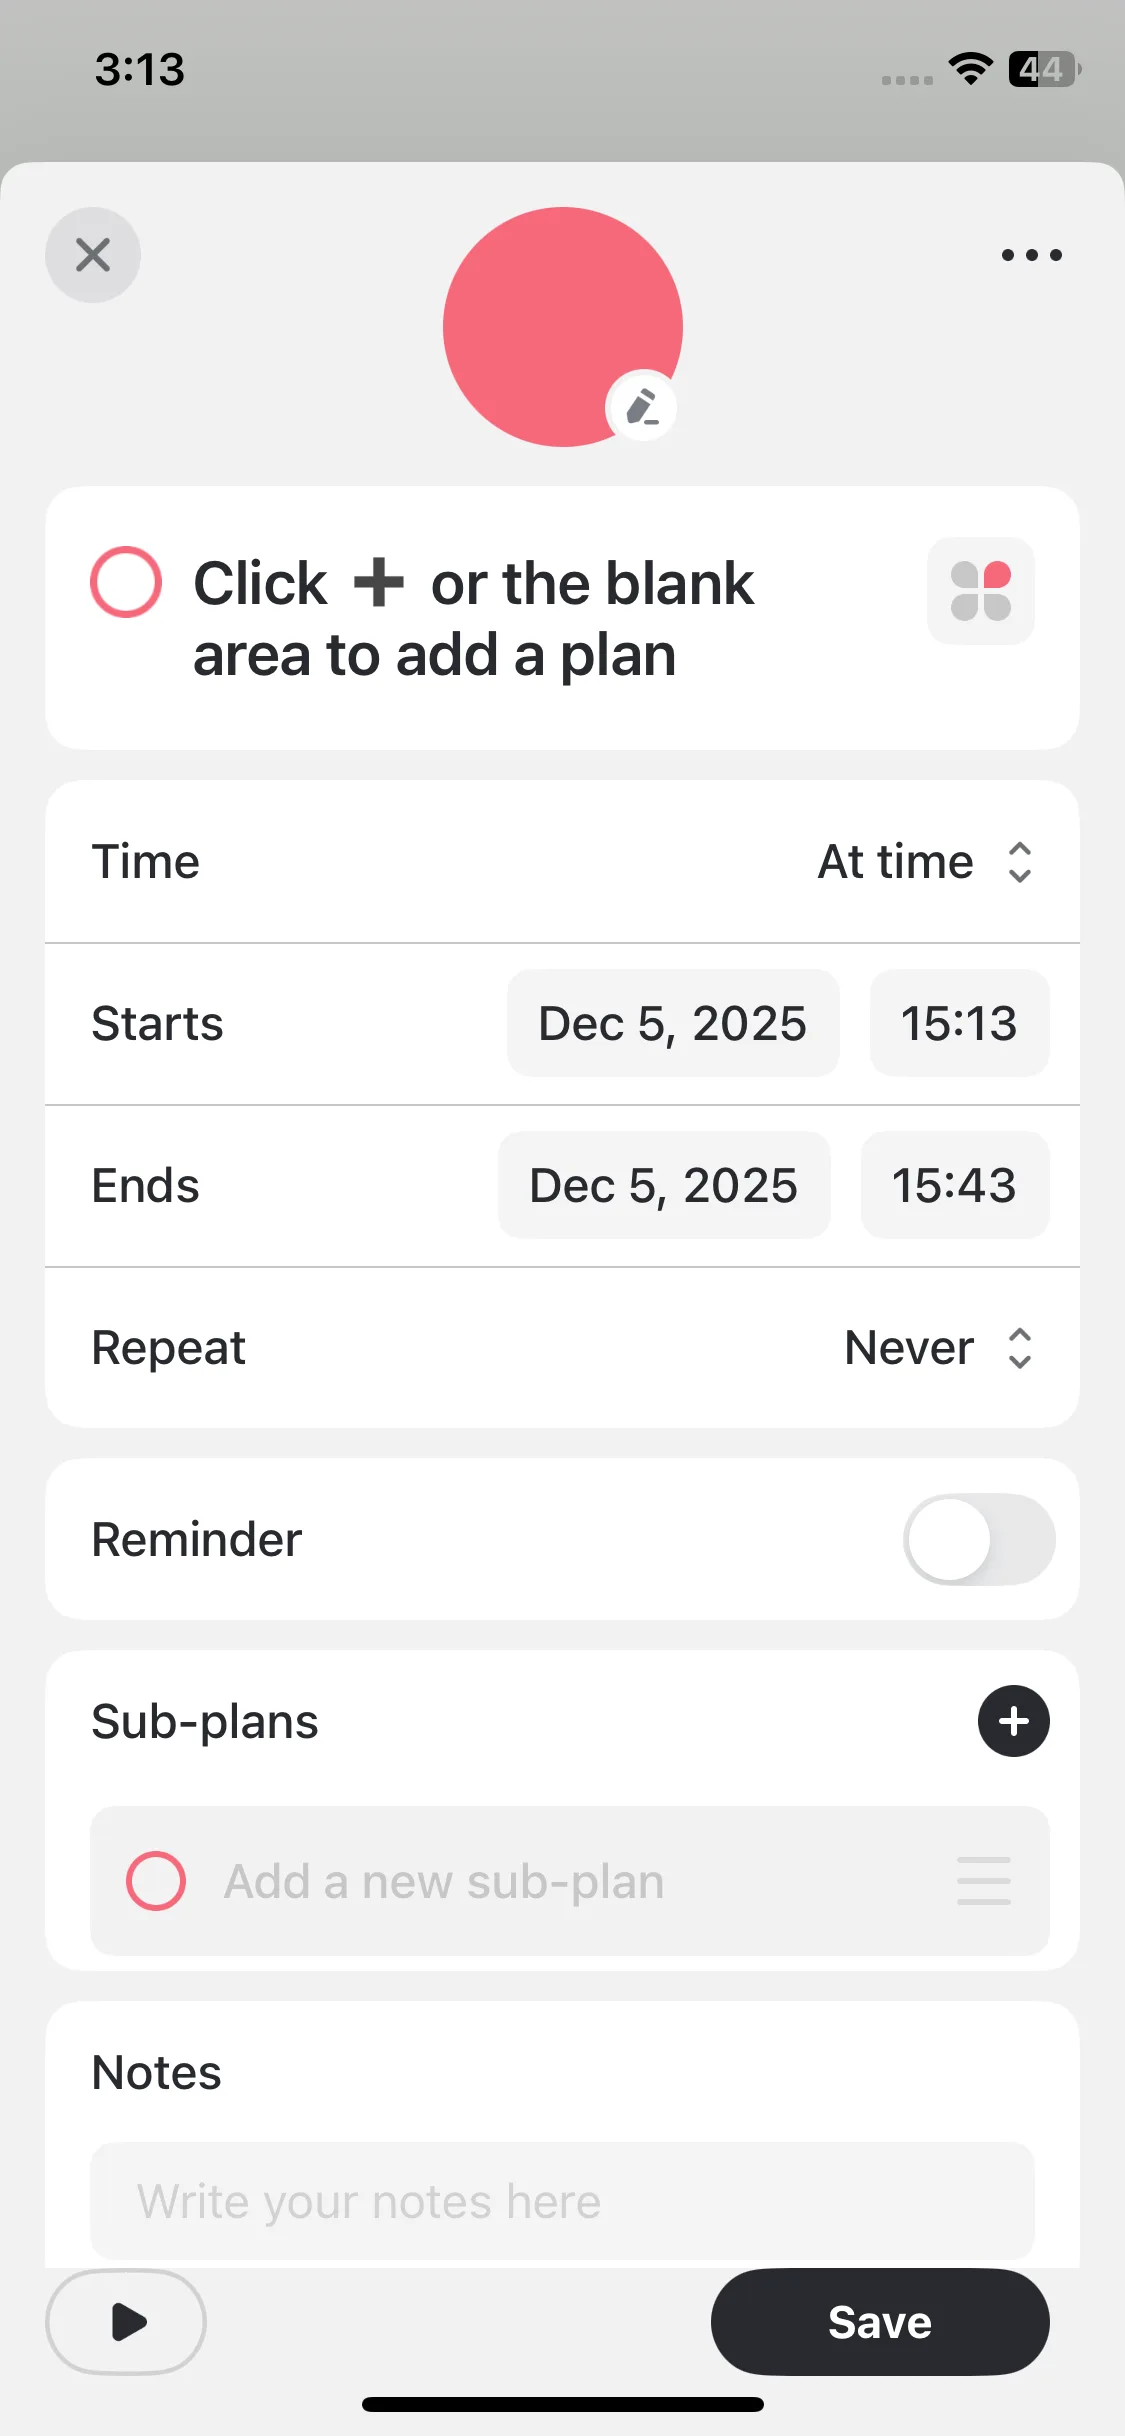Pick the pink circle plan color
The image size is (1125, 2436).
point(562,326)
